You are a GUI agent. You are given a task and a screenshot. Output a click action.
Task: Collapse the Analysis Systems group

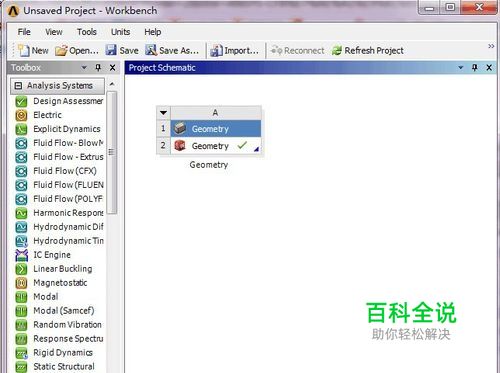coord(19,86)
